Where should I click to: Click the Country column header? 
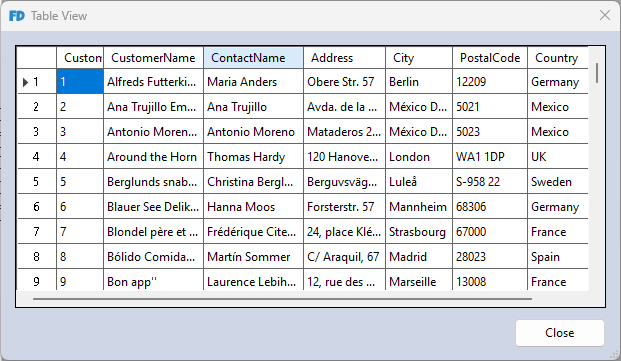pyautogui.click(x=558, y=58)
